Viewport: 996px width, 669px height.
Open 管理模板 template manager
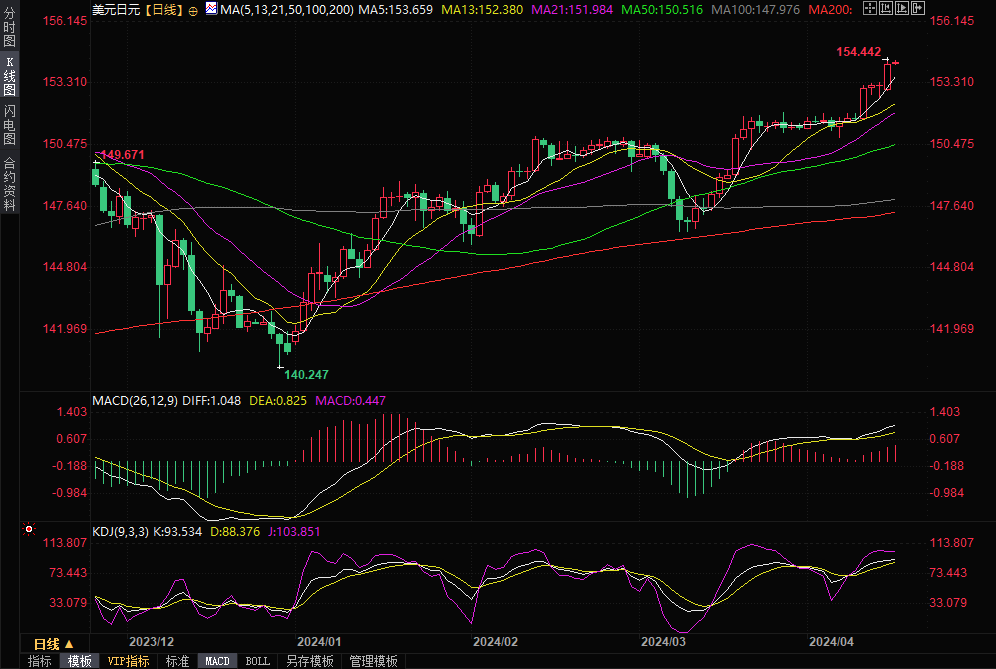tap(373, 661)
